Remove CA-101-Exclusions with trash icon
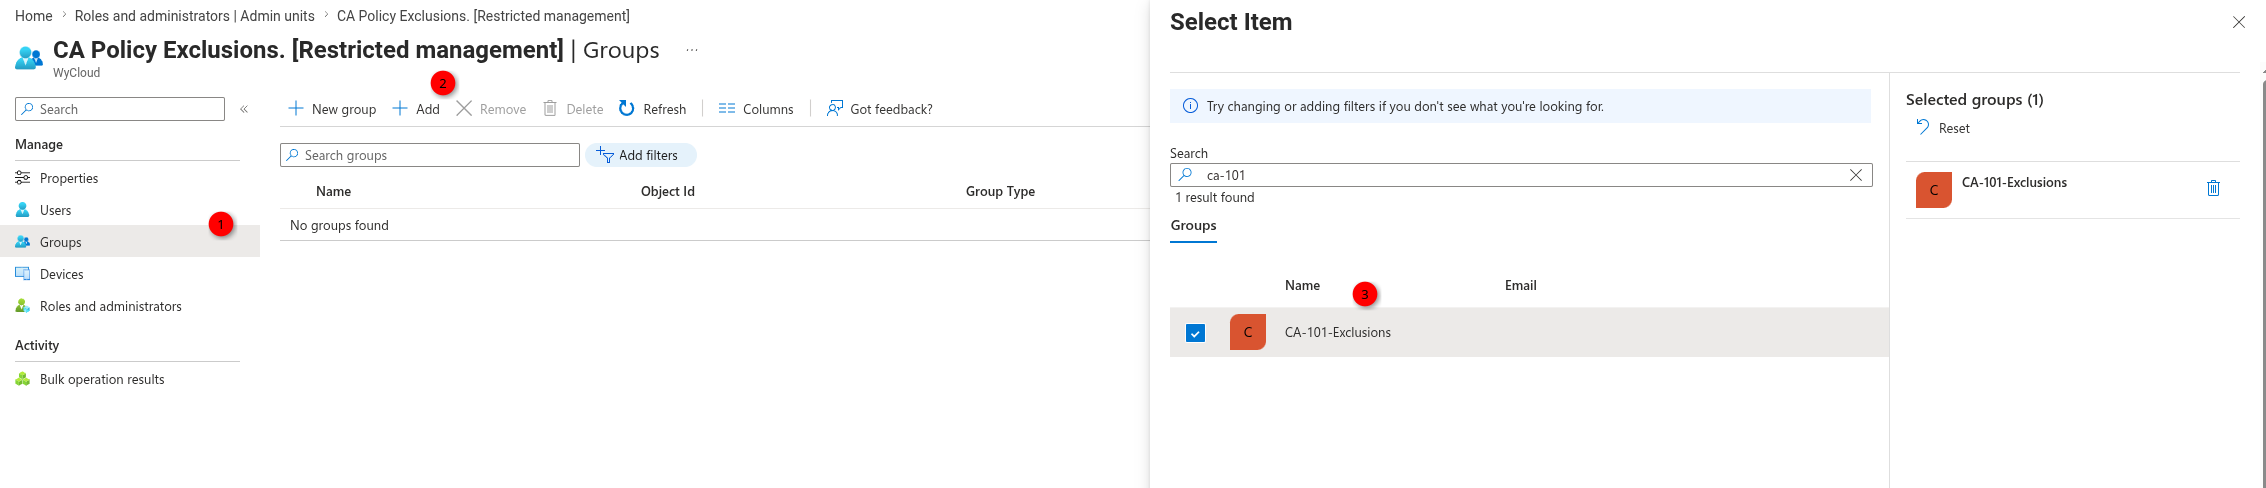Viewport: 2266px width, 488px height. tap(2213, 188)
